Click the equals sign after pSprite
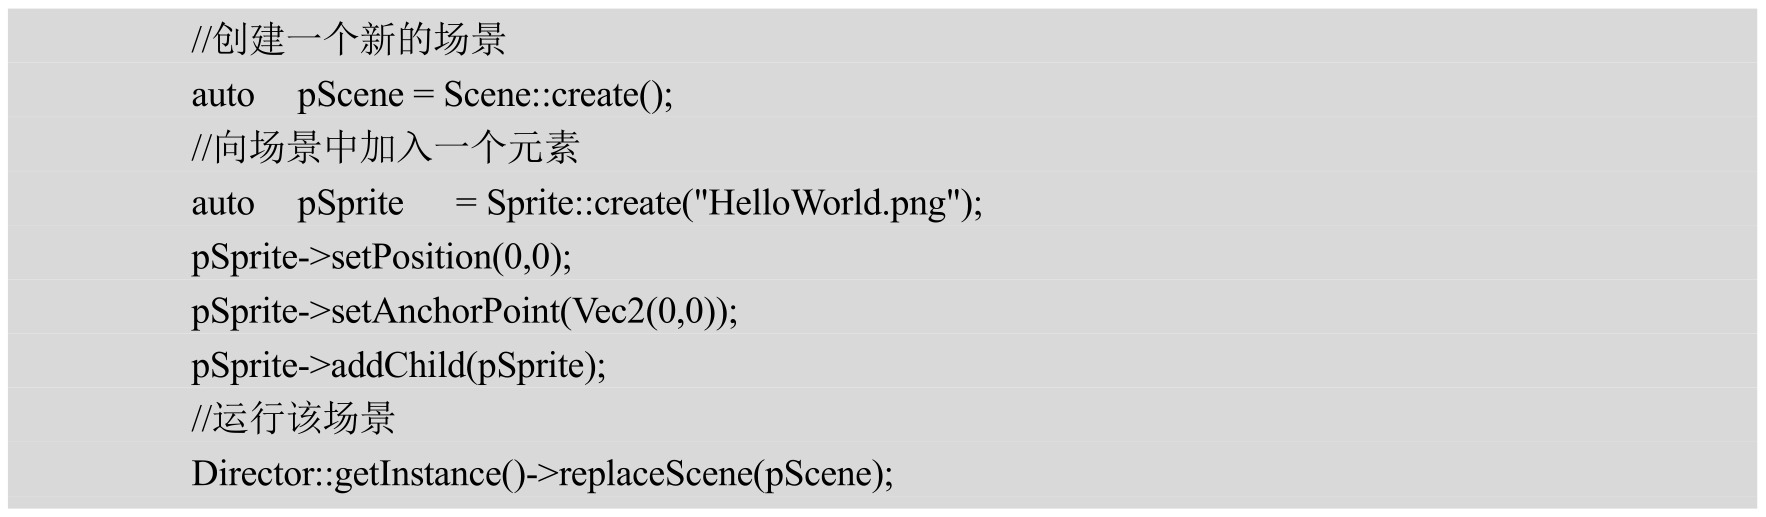1766x517 pixels. click(x=465, y=203)
